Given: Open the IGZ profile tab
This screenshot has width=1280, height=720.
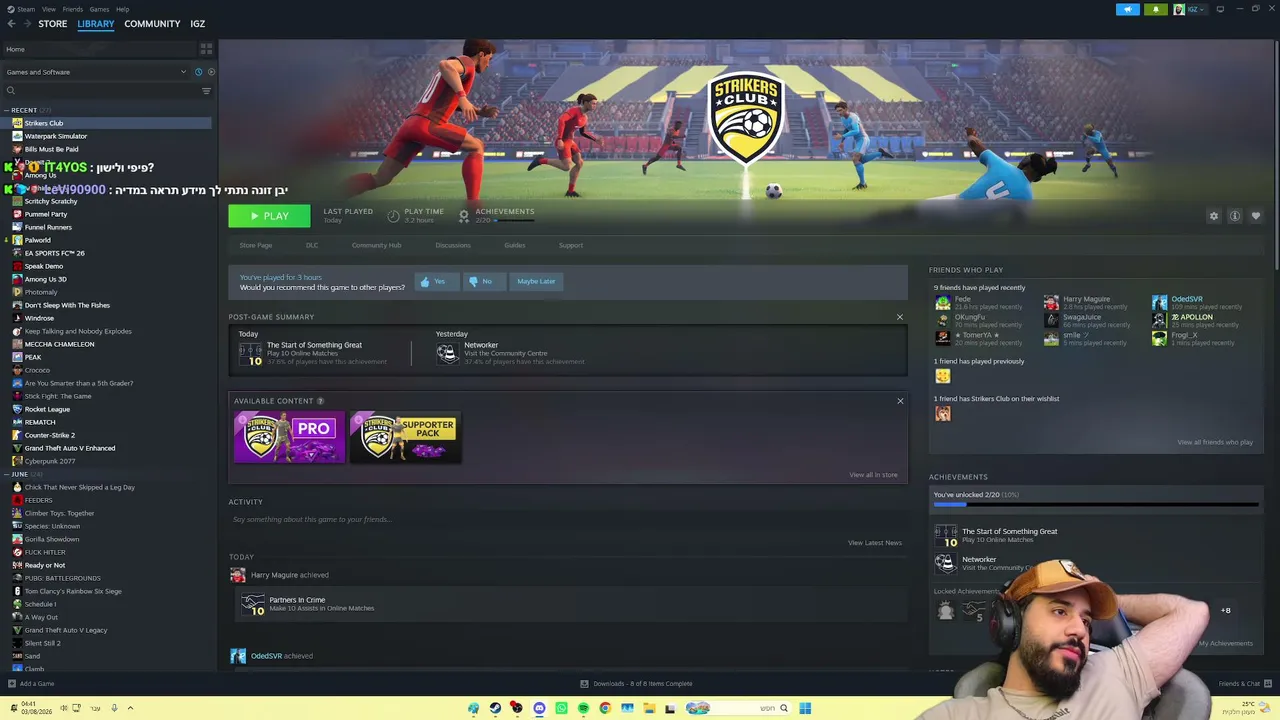Looking at the screenshot, I should (x=198, y=24).
